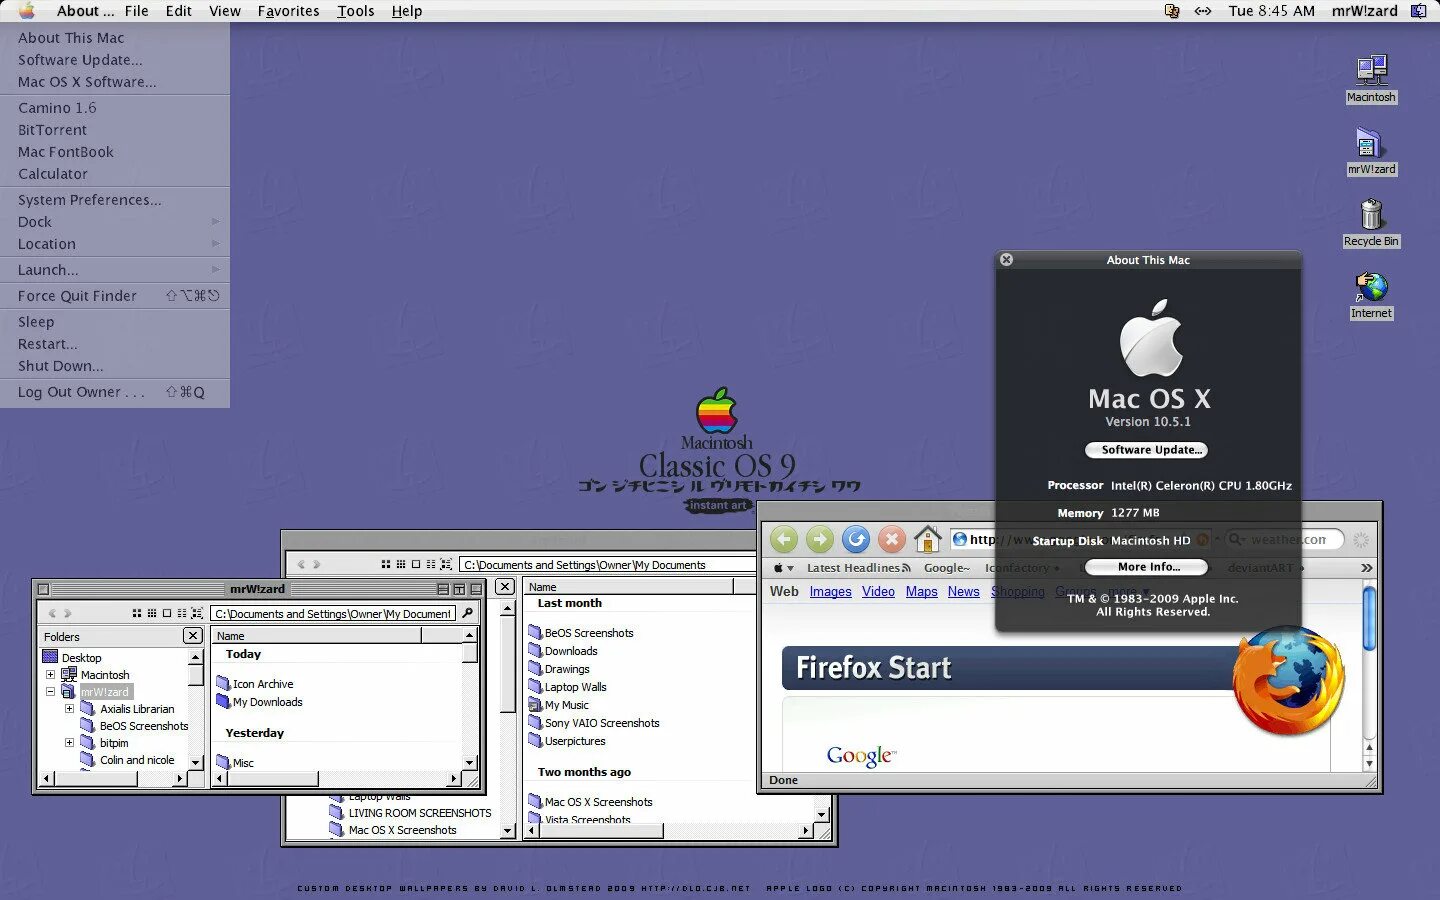Click the Firefox vertical scrollbar thumb
This screenshot has height=900, width=1440.
pyautogui.click(x=1369, y=617)
